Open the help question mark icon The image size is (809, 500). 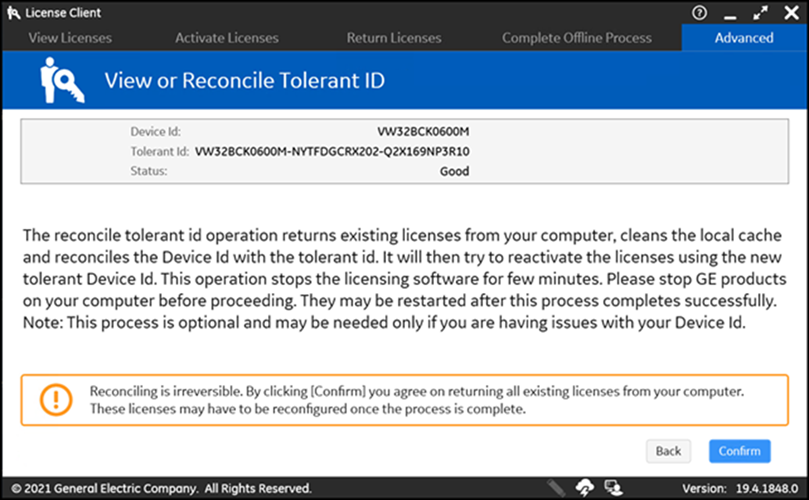click(x=699, y=12)
